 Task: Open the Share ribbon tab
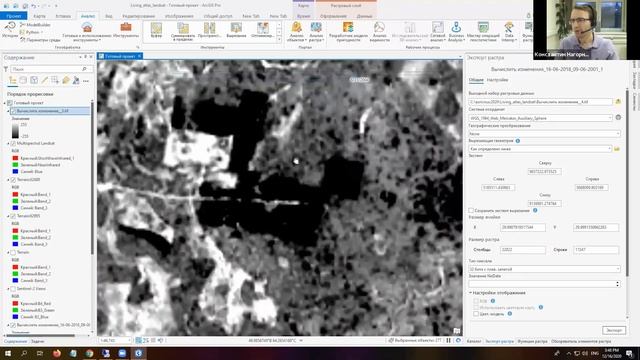point(218,16)
